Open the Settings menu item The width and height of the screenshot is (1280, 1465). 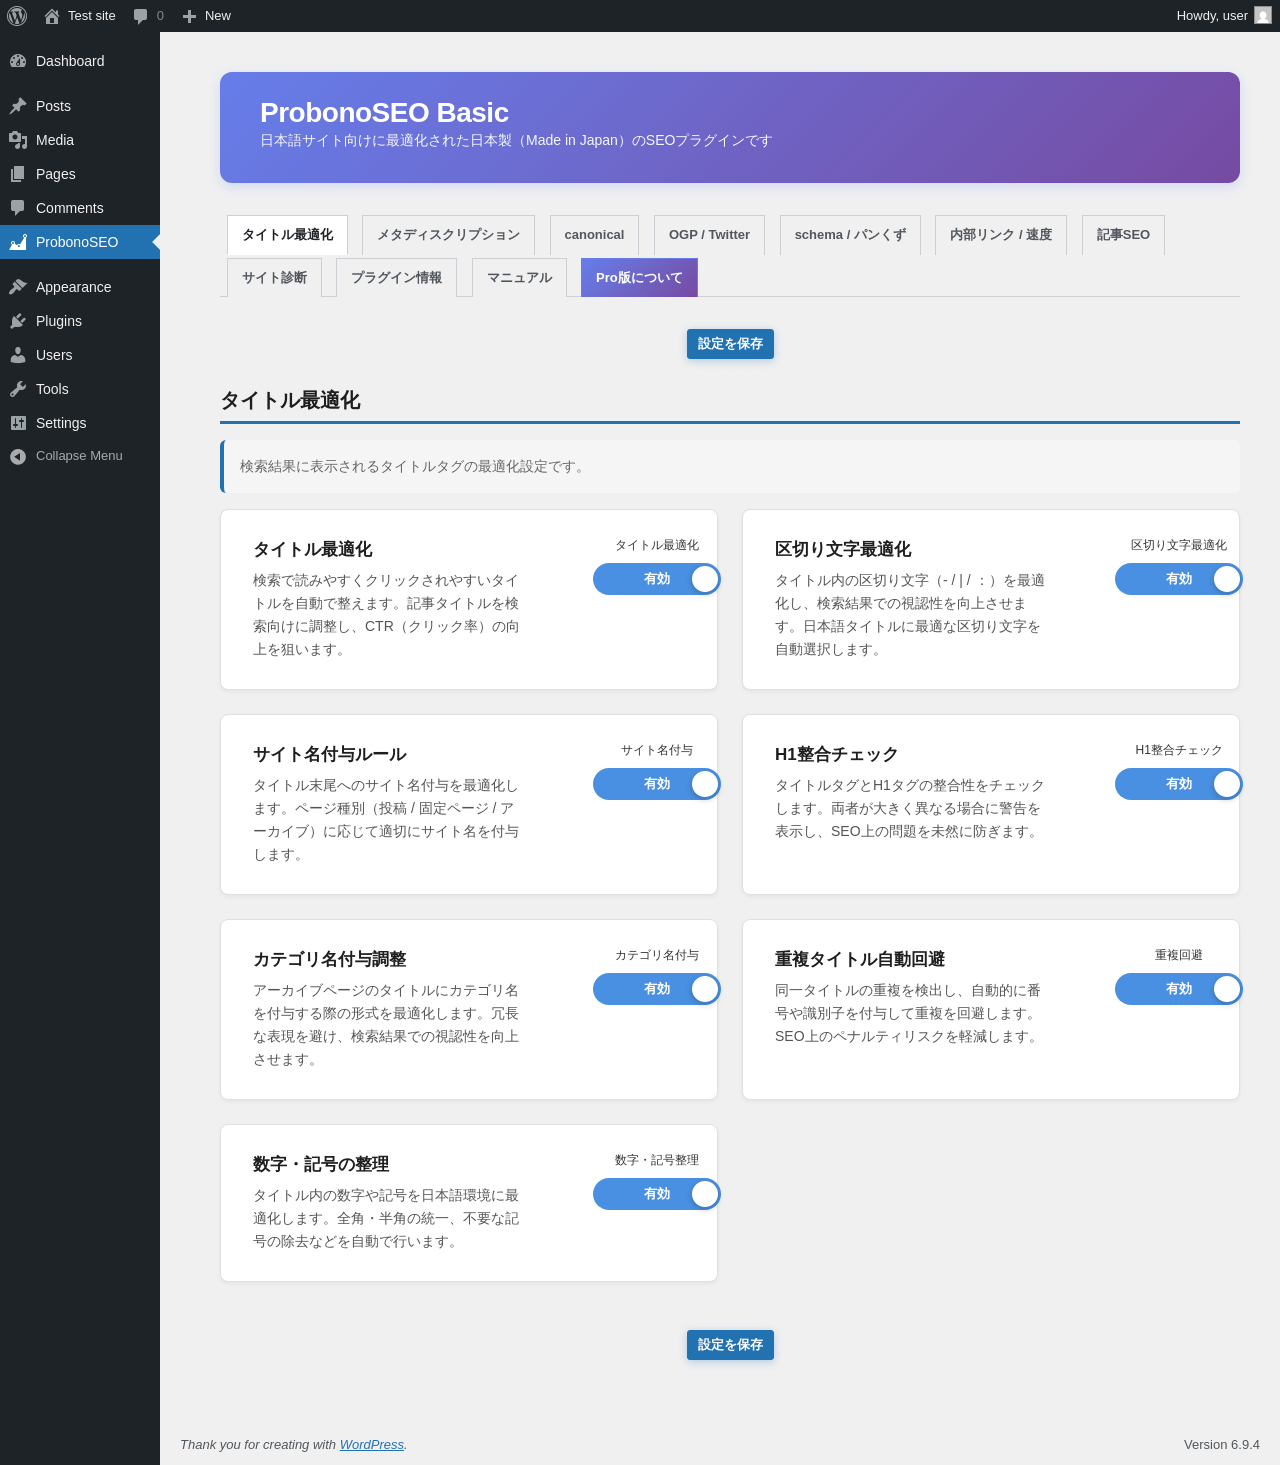[x=80, y=423]
